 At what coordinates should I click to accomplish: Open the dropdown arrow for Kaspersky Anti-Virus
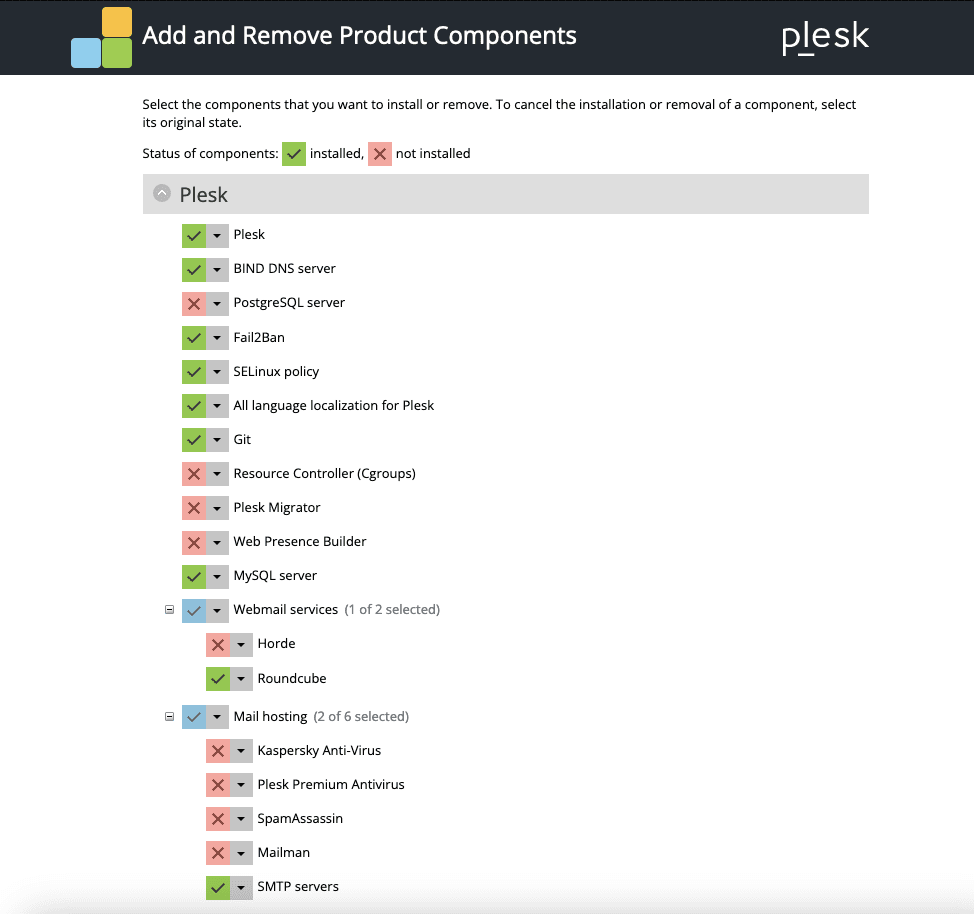point(242,751)
